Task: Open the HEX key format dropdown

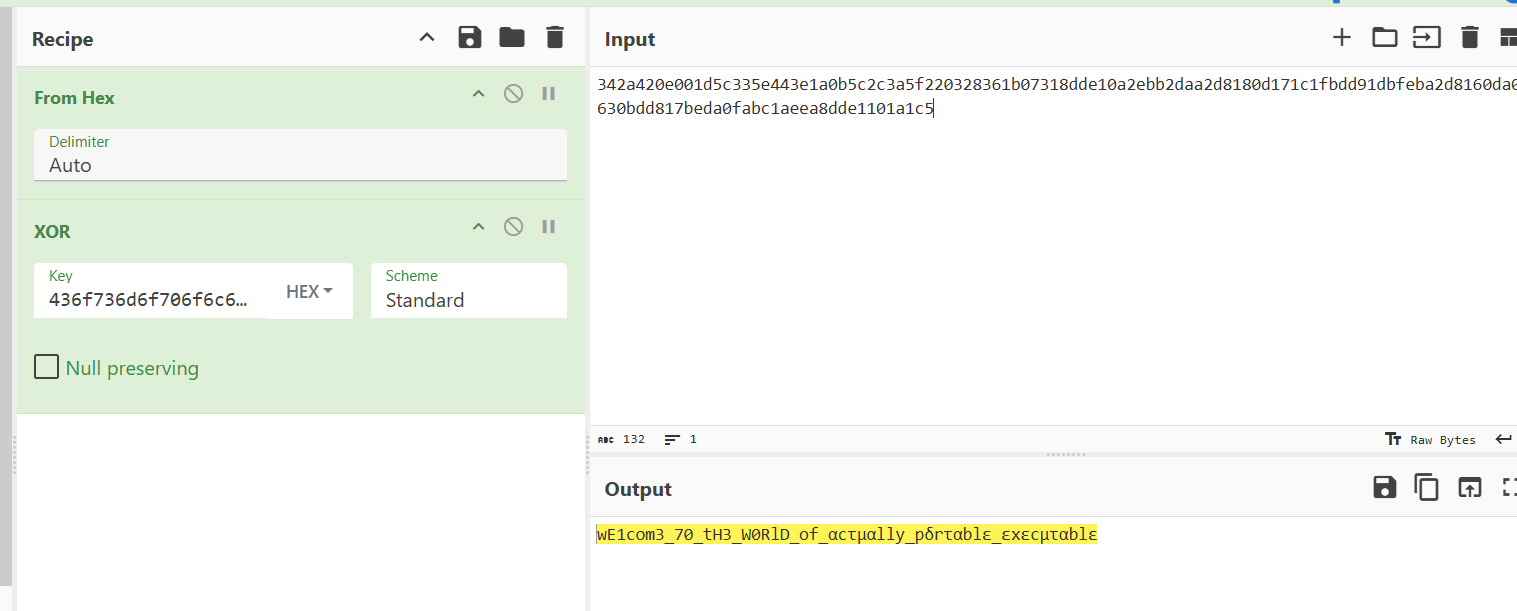Action: 309,292
